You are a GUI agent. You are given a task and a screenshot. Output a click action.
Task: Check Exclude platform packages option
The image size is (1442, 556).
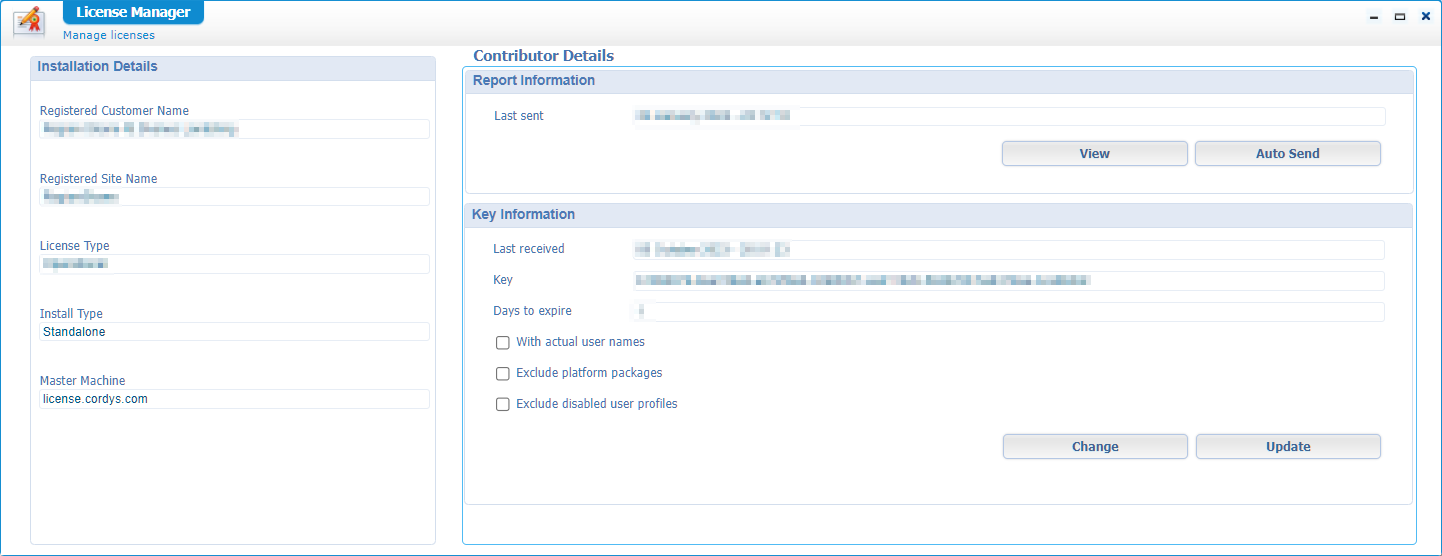click(x=503, y=374)
